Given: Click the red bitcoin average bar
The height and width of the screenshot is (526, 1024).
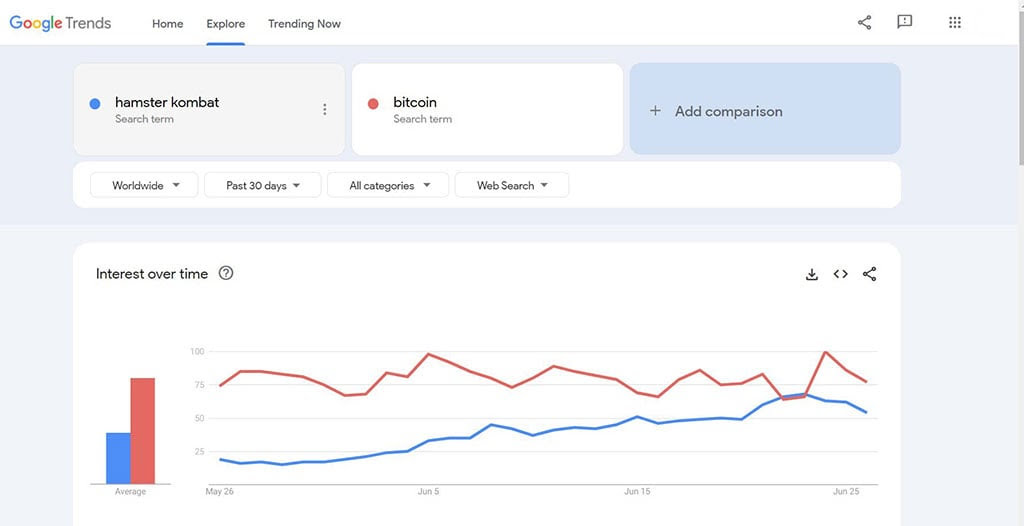Looking at the screenshot, I should coord(142,430).
